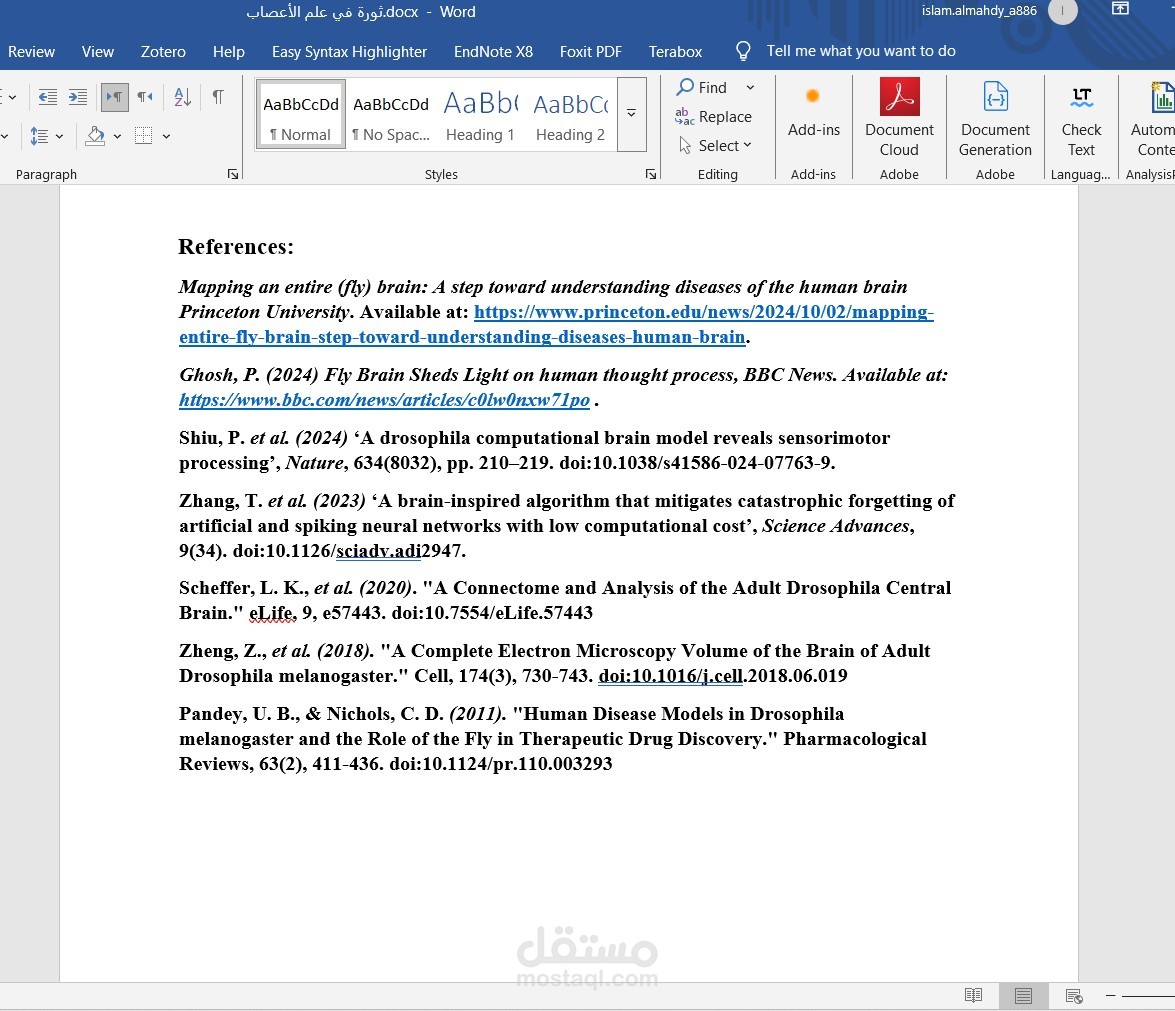Expand the Styles gallery
This screenshot has height=1011, width=1175.
click(x=632, y=114)
